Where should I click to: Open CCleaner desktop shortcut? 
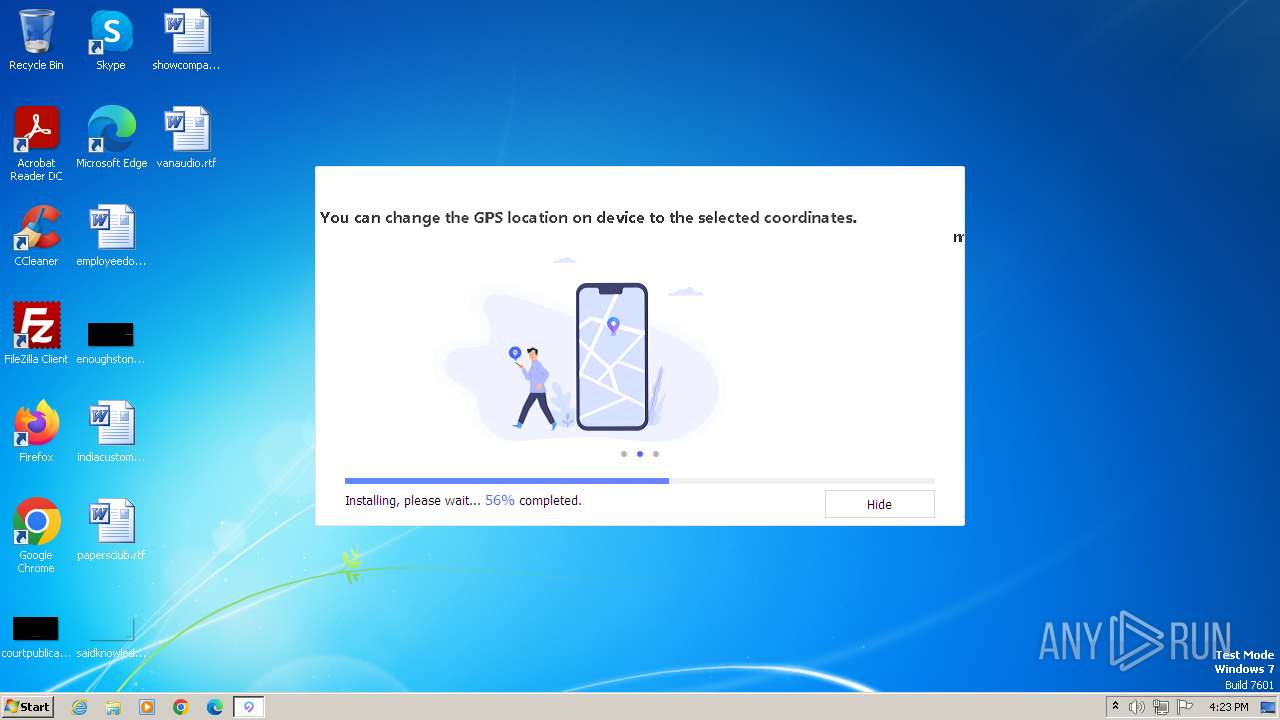click(x=36, y=237)
